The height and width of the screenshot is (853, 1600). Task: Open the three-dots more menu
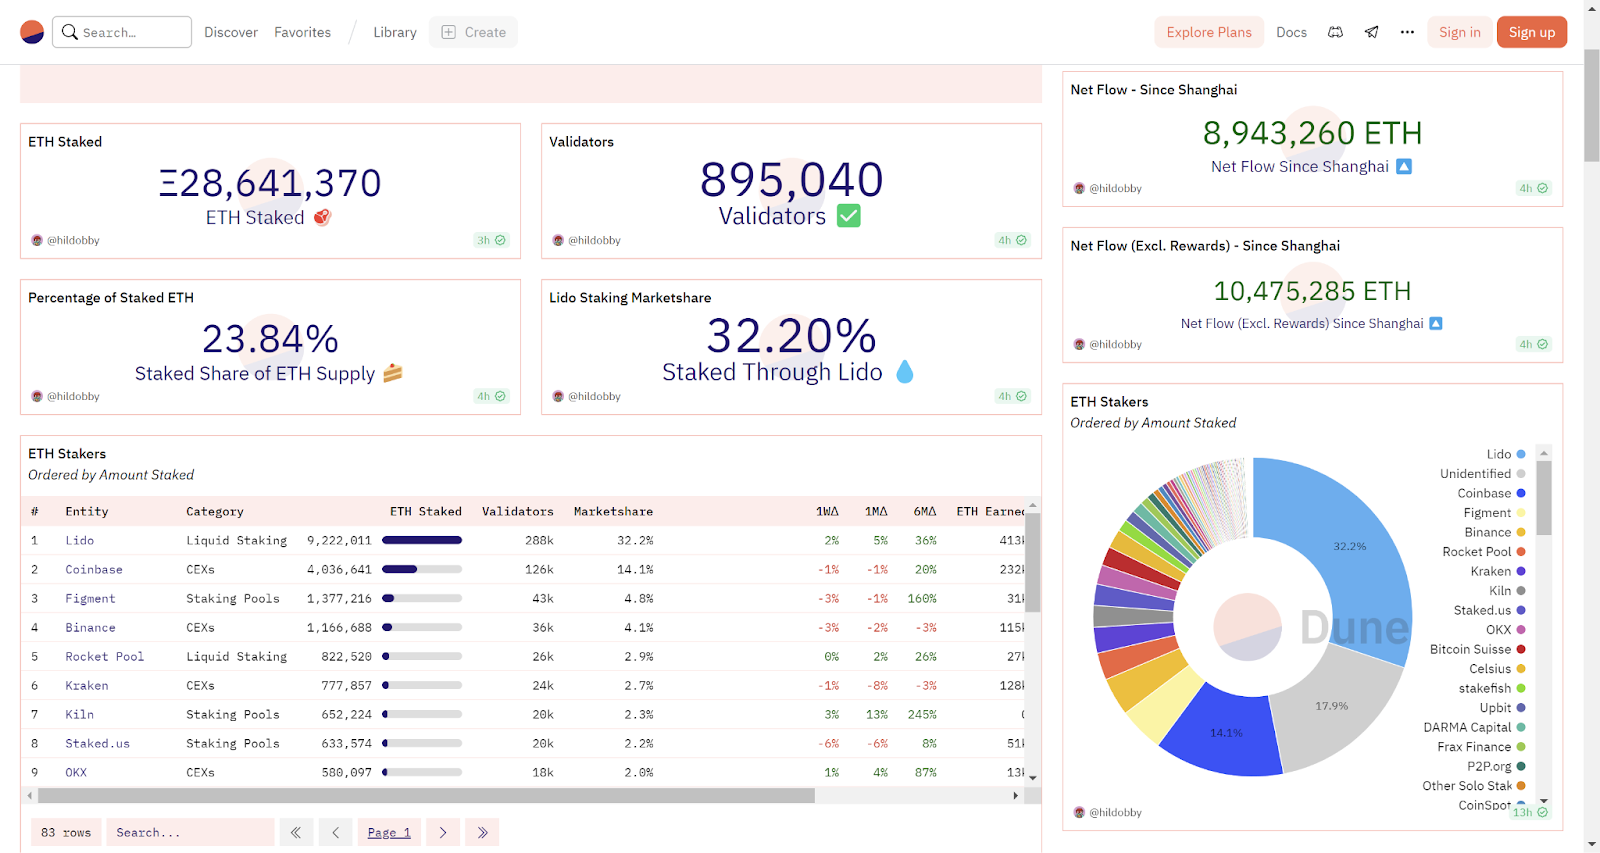point(1407,32)
